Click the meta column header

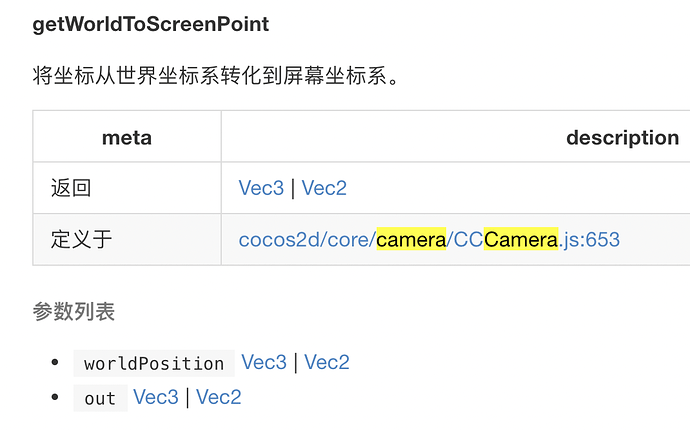[x=127, y=137]
